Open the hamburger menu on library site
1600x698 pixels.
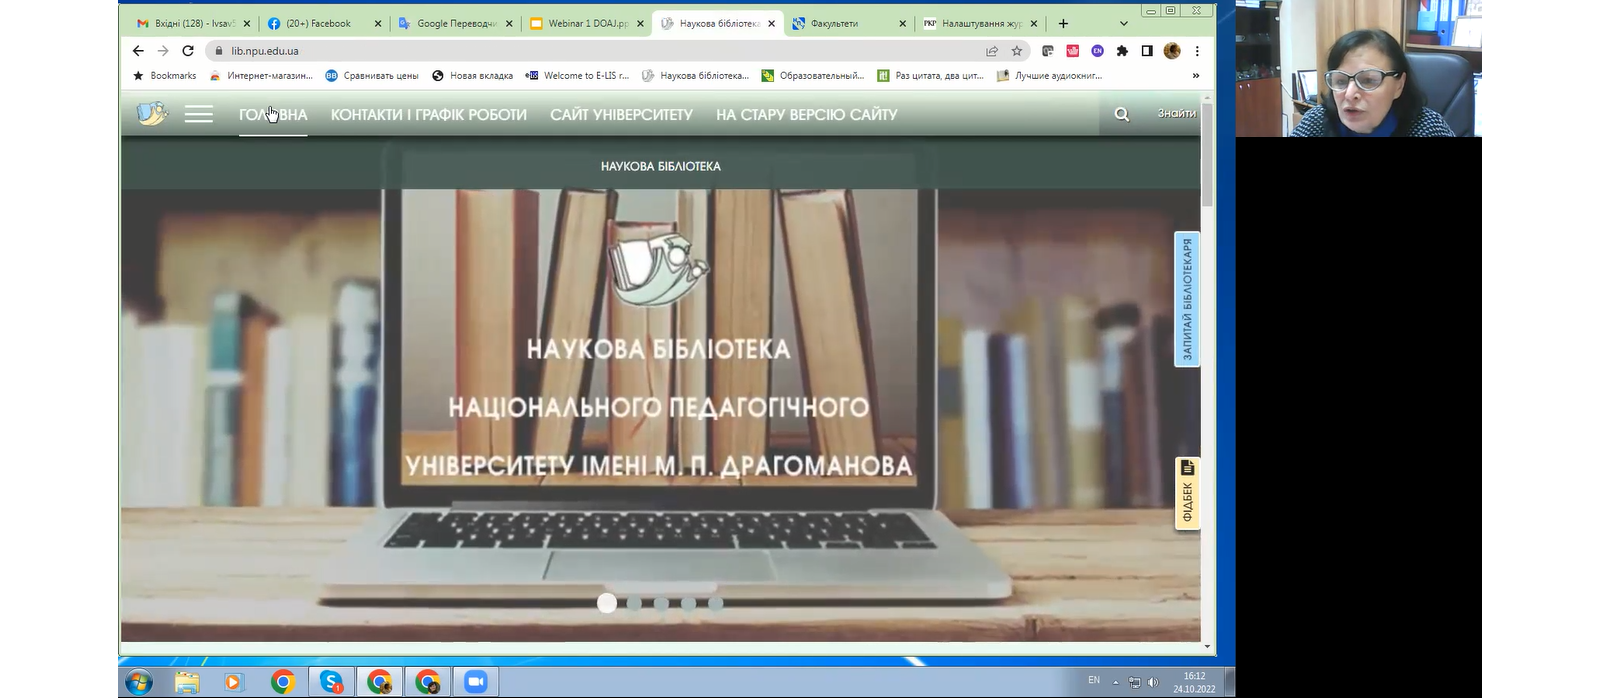(198, 114)
